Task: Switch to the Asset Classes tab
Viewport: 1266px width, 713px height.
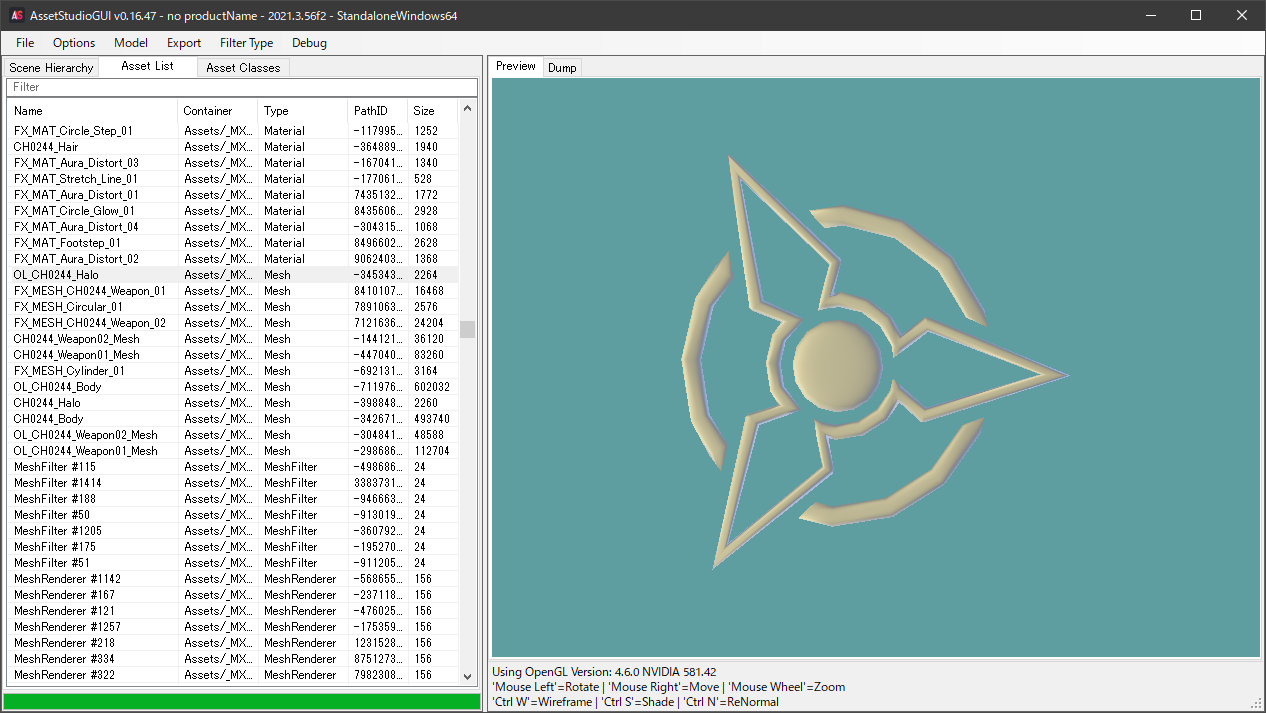Action: point(243,68)
